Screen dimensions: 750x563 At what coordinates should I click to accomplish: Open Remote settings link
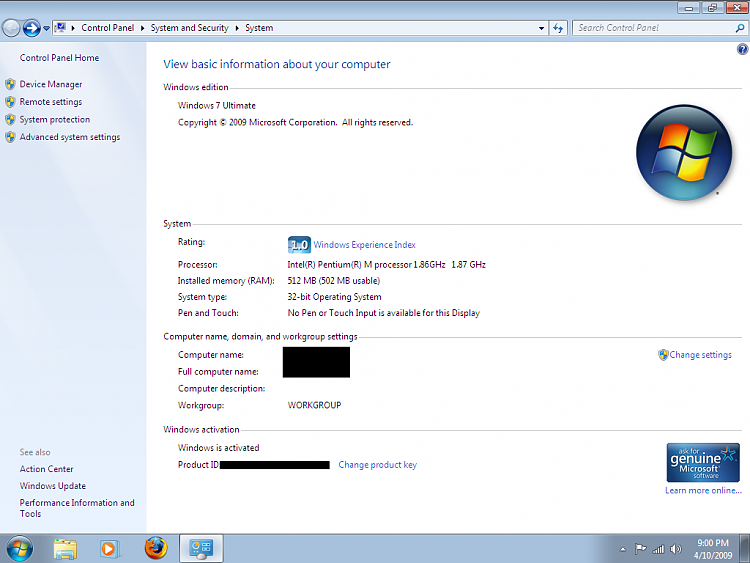[51, 102]
